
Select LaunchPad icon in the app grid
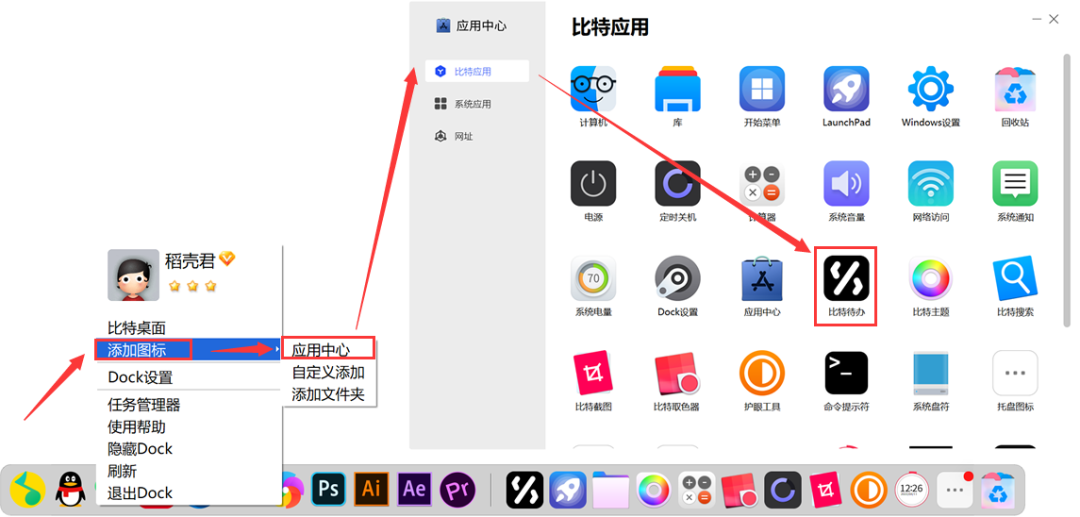click(846, 89)
